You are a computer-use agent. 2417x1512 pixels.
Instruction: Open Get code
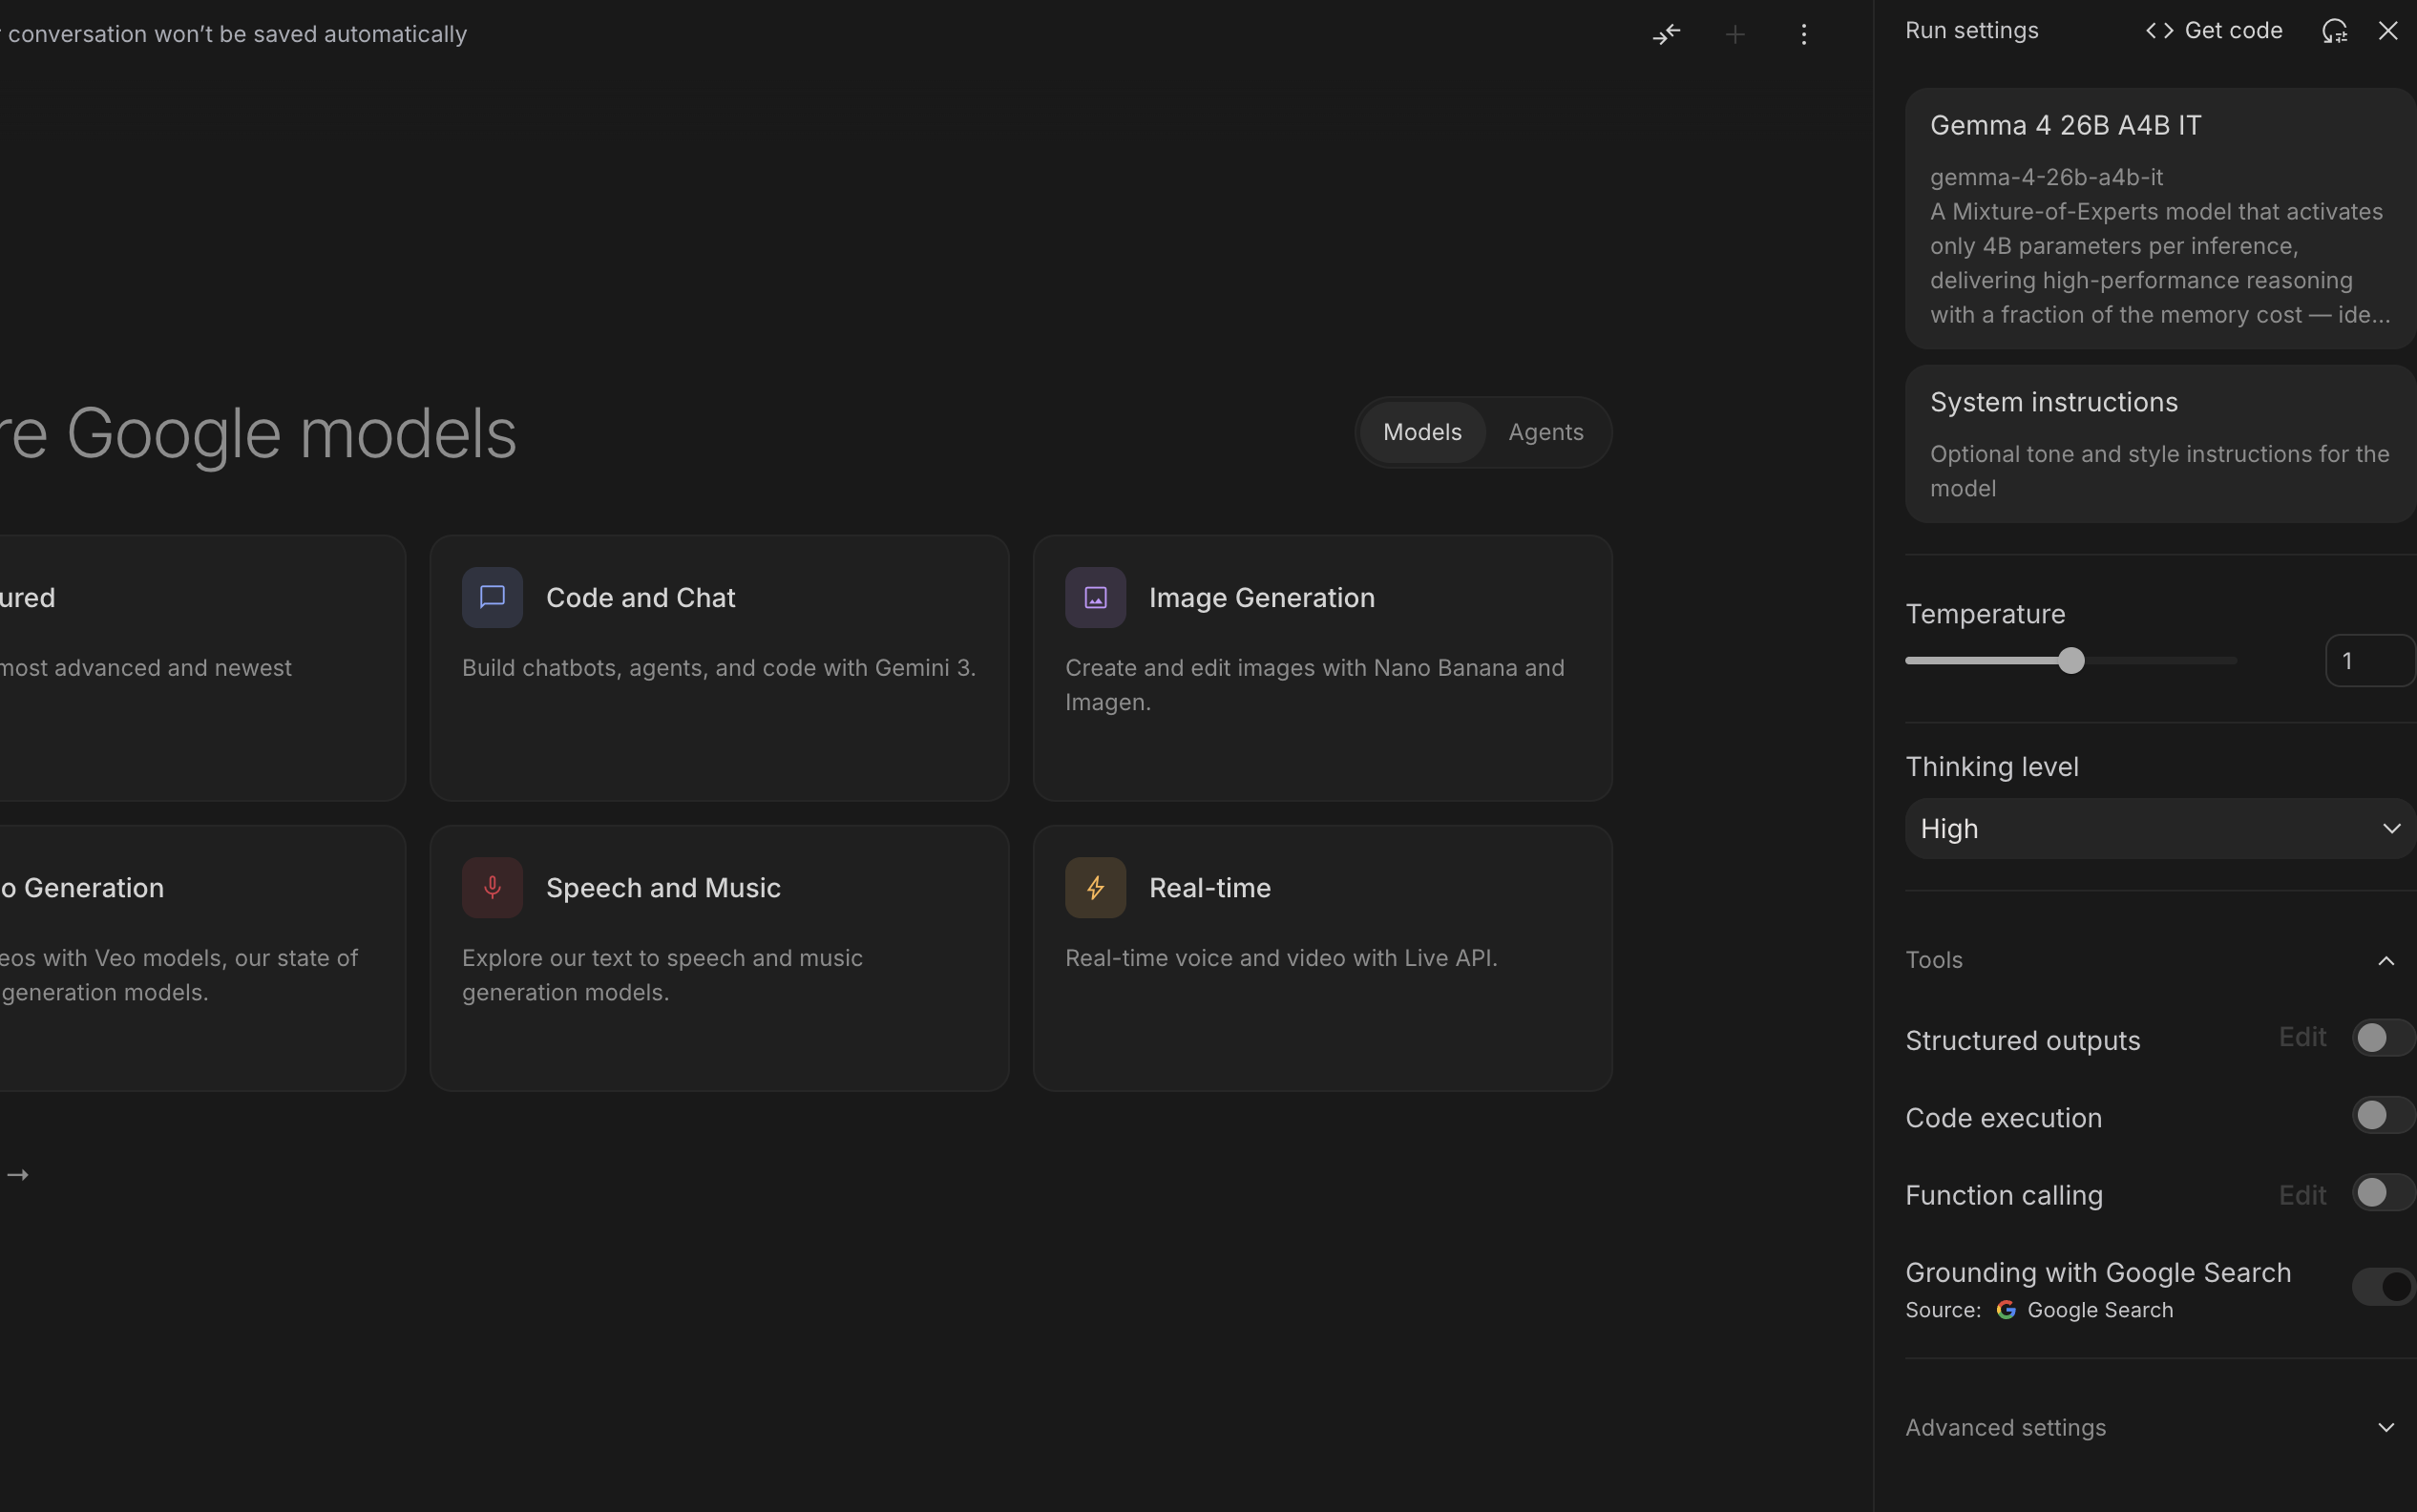click(x=2213, y=31)
